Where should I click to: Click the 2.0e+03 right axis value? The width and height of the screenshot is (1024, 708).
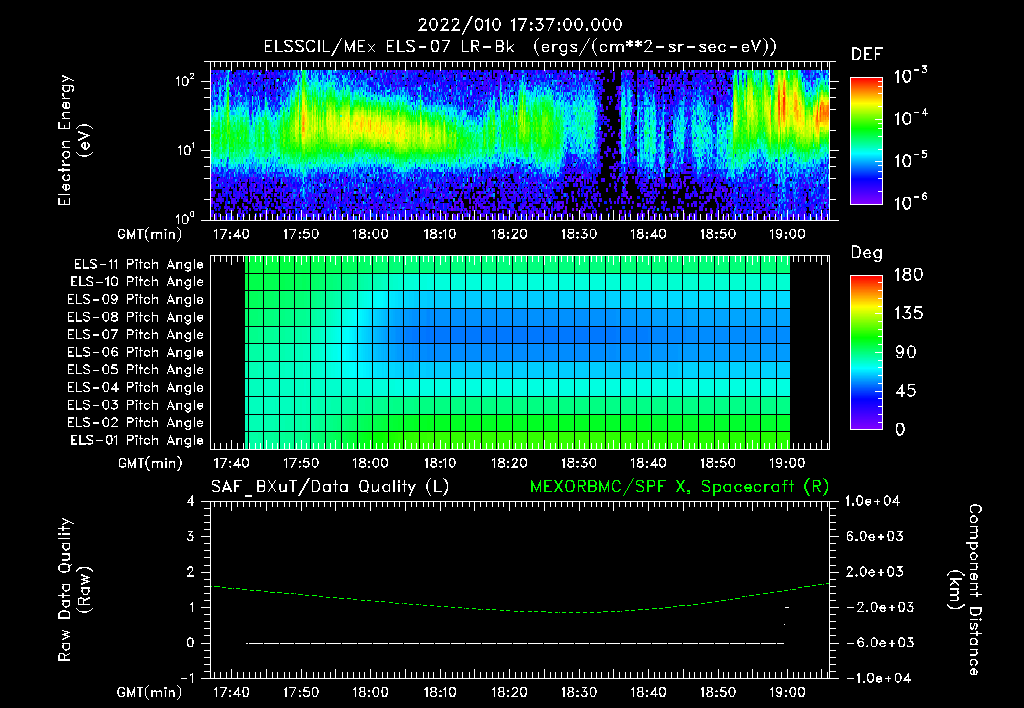click(874, 571)
